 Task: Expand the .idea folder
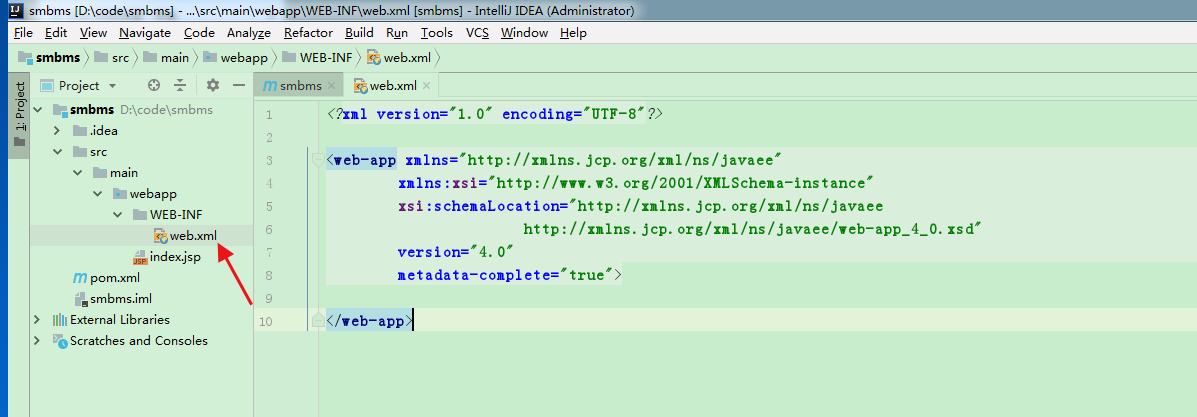(x=57, y=131)
